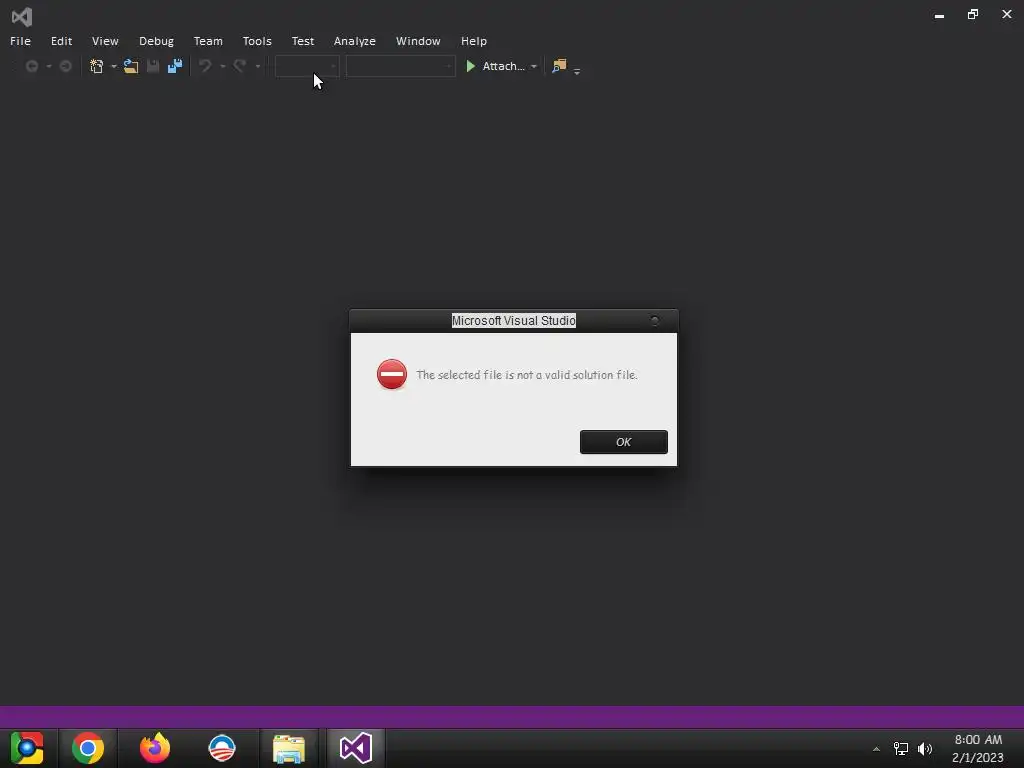Viewport: 1024px width, 768px height.
Task: Open the Debug menu
Action: (156, 41)
